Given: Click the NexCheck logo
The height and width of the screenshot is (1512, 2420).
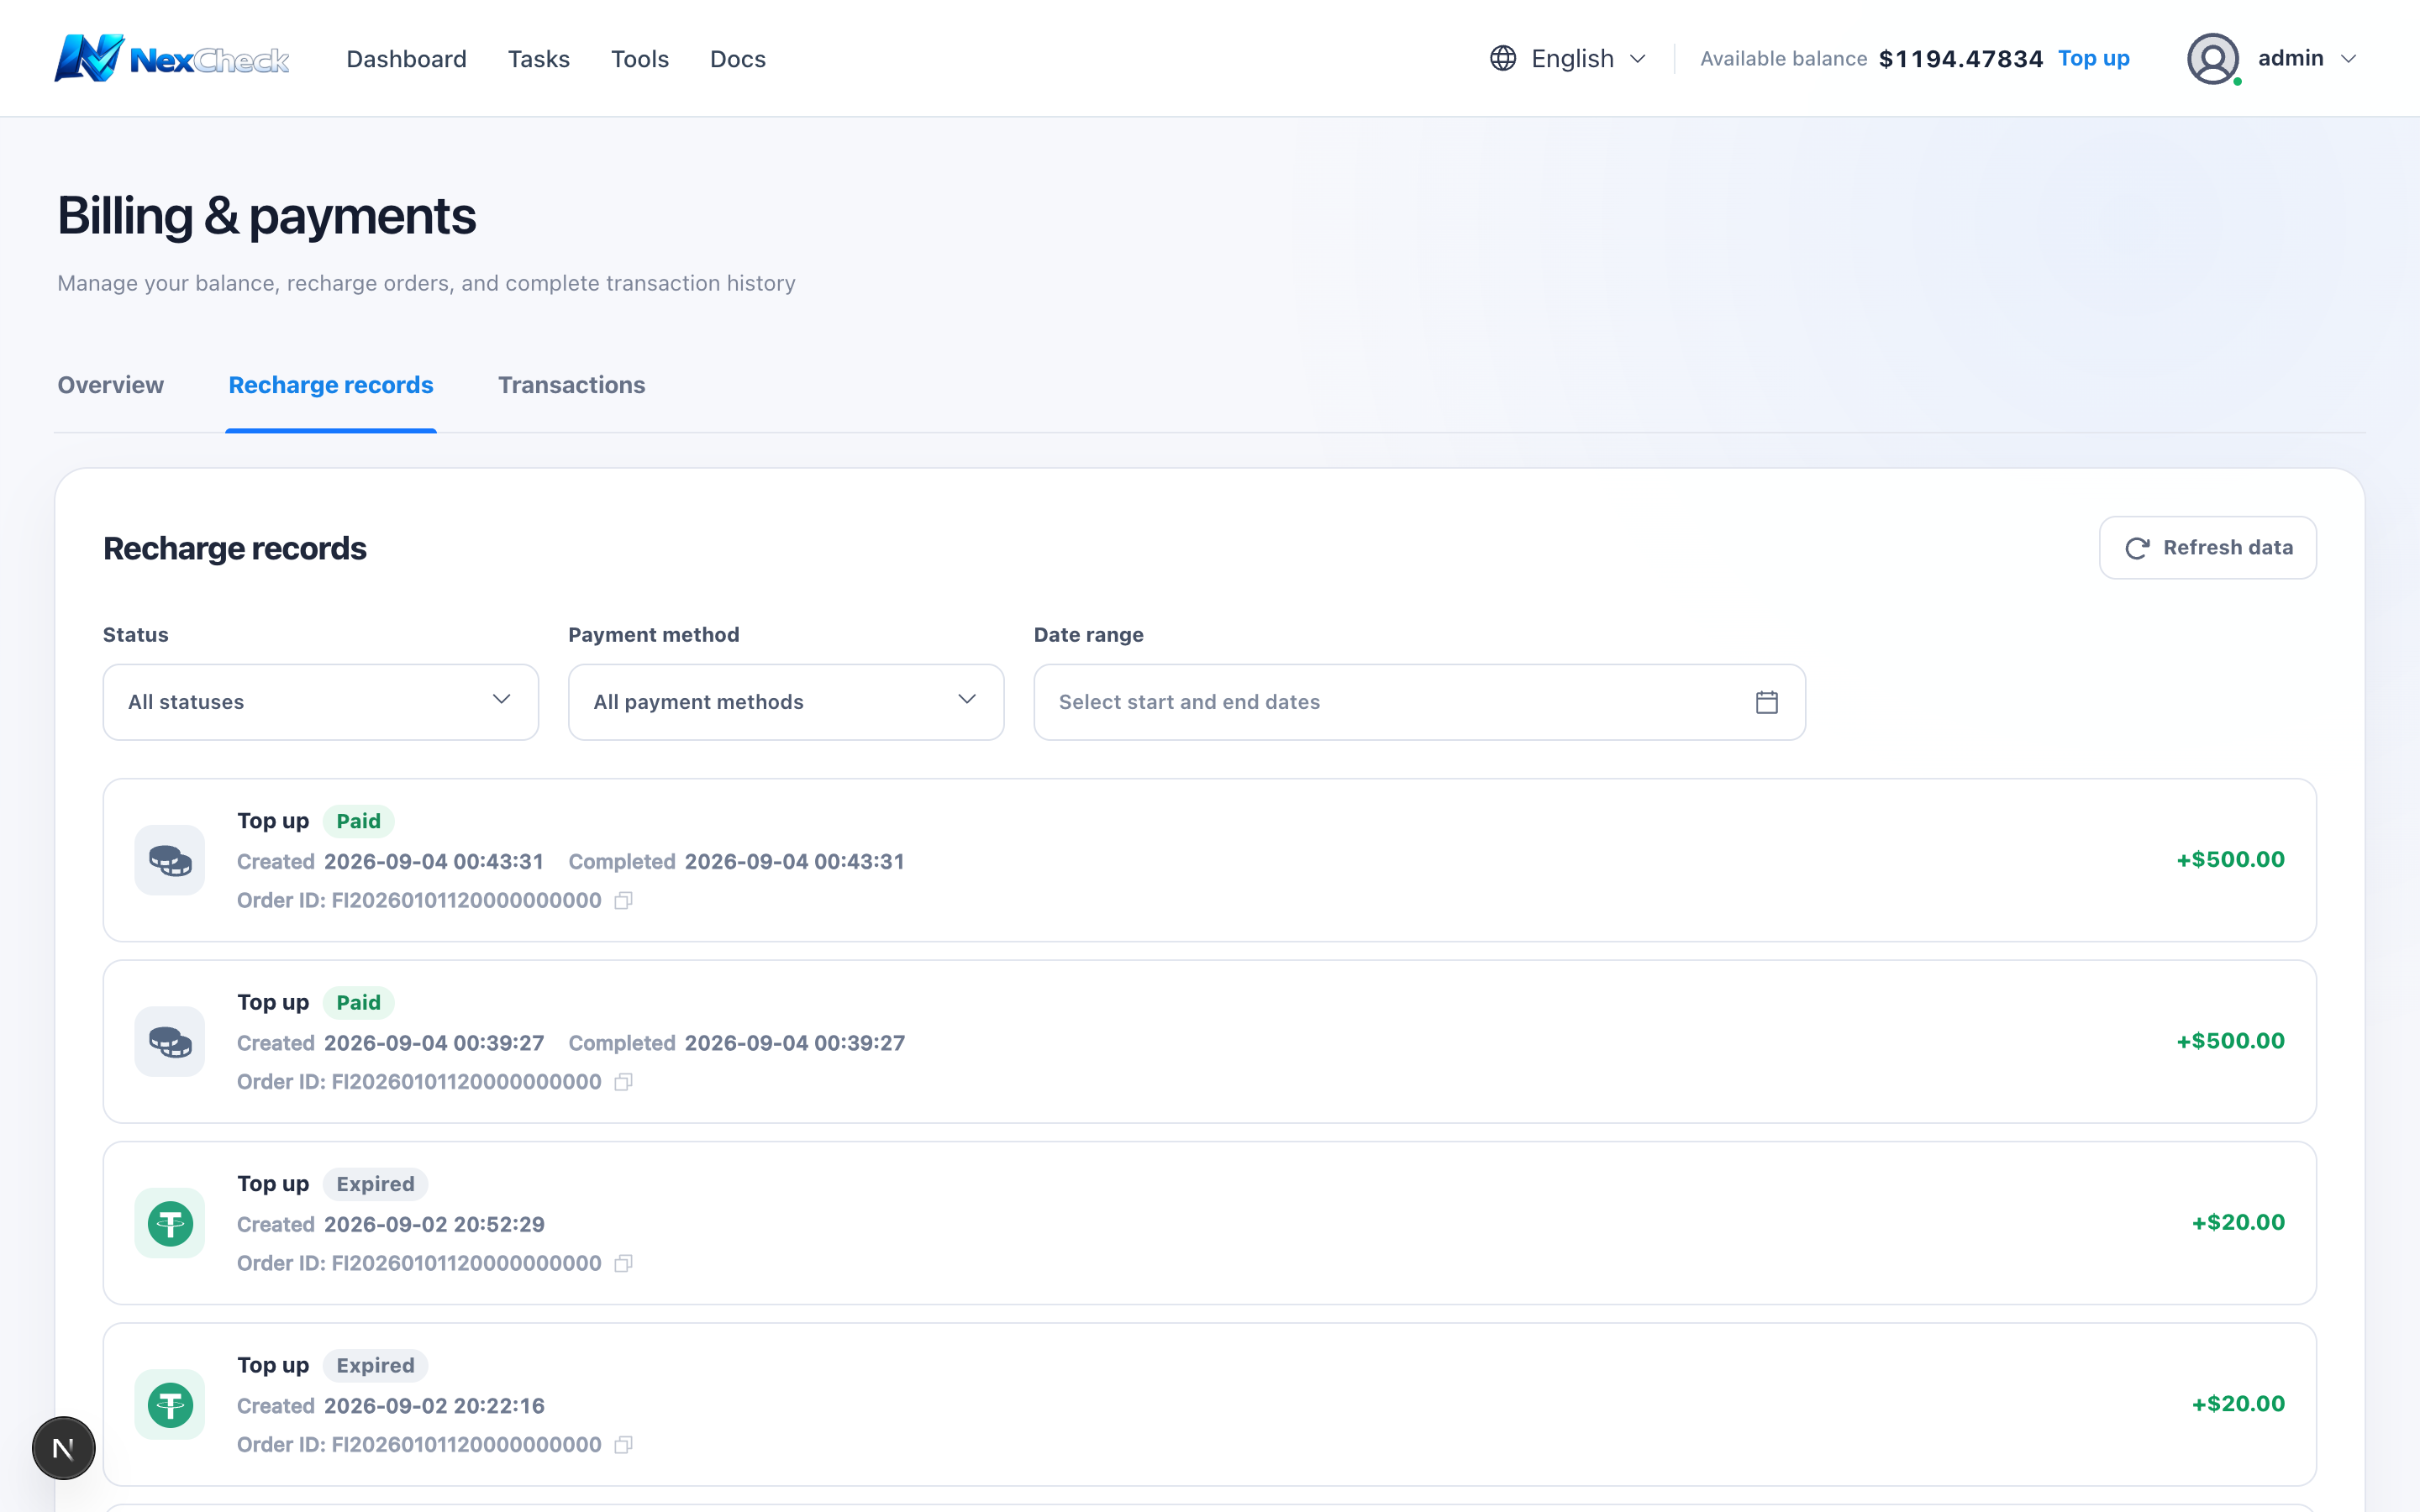Looking at the screenshot, I should point(172,58).
